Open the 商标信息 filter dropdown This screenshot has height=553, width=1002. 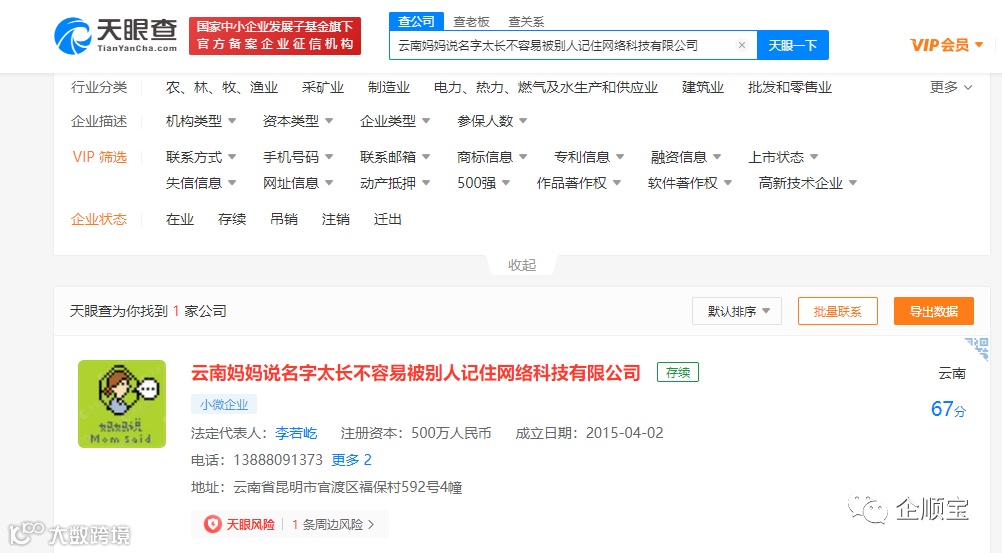[492, 157]
